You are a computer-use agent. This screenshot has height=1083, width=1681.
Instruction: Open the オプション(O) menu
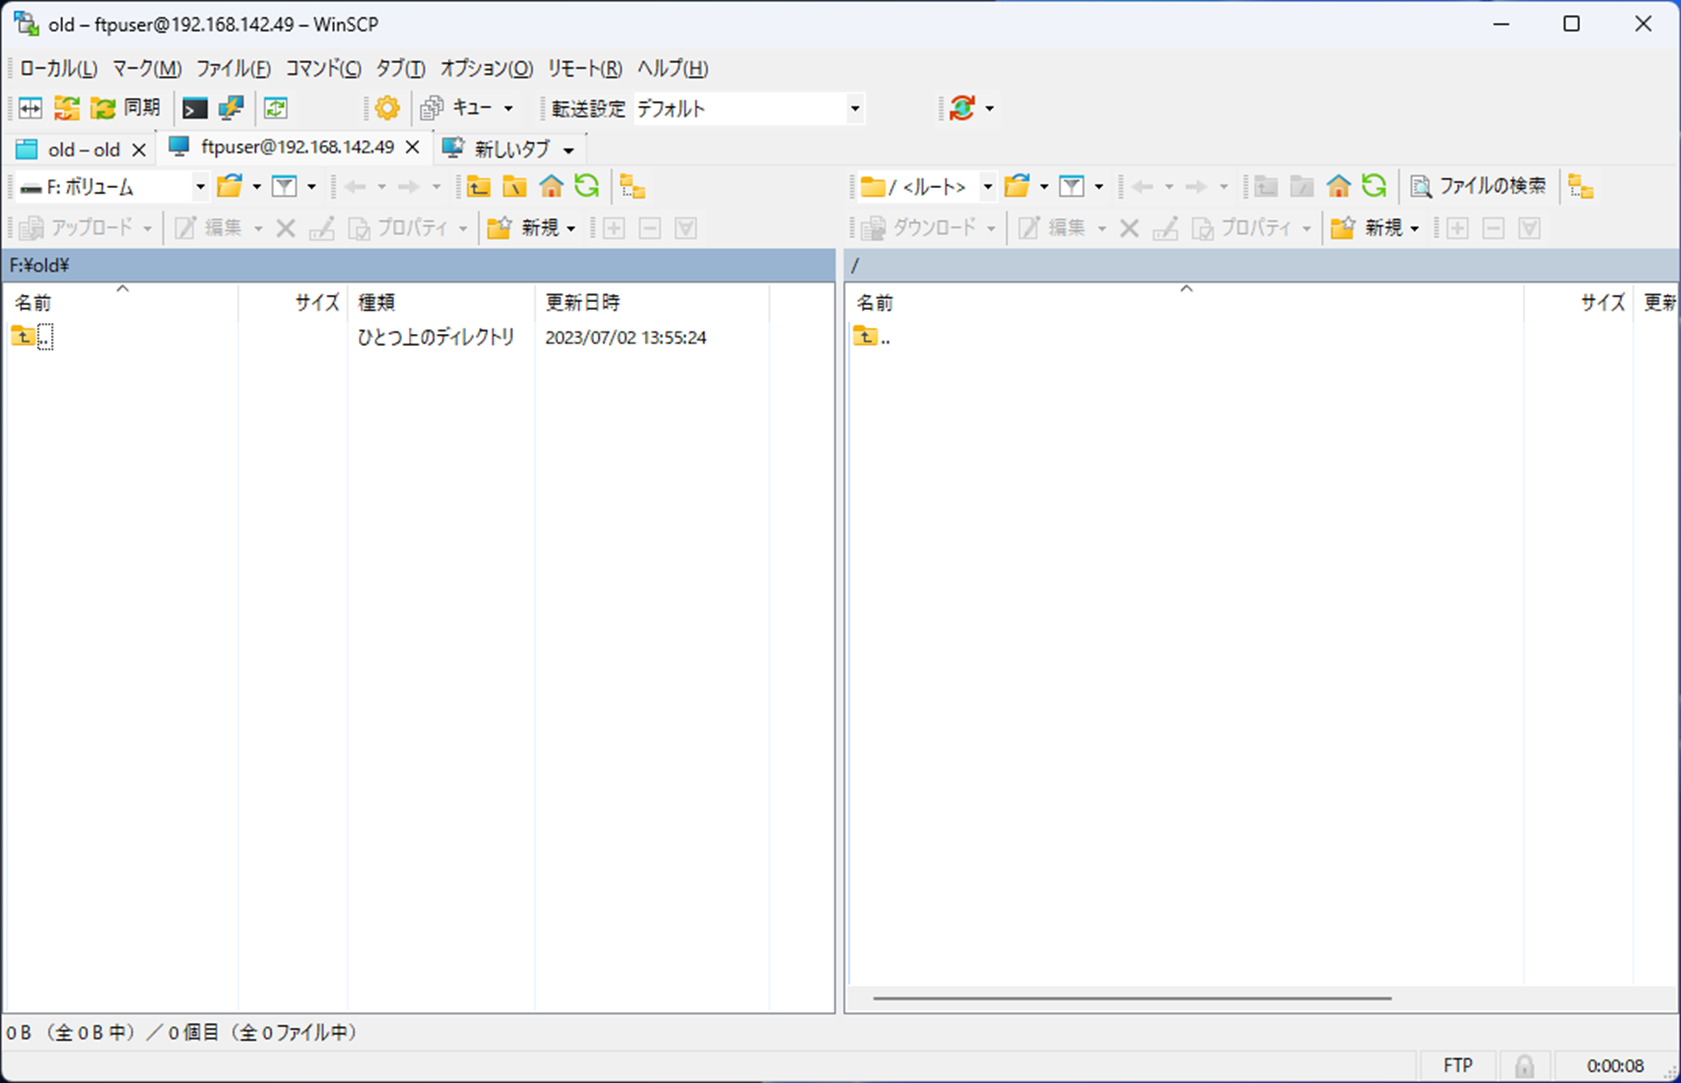point(487,68)
